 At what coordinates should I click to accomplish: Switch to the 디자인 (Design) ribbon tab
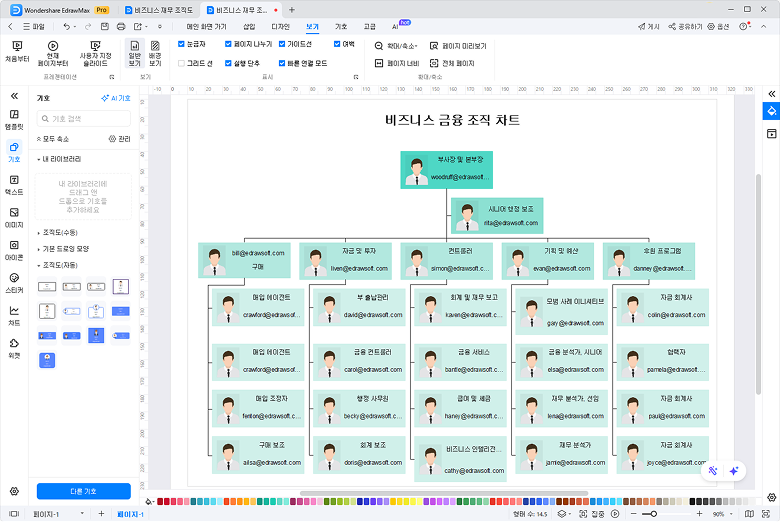click(x=280, y=26)
